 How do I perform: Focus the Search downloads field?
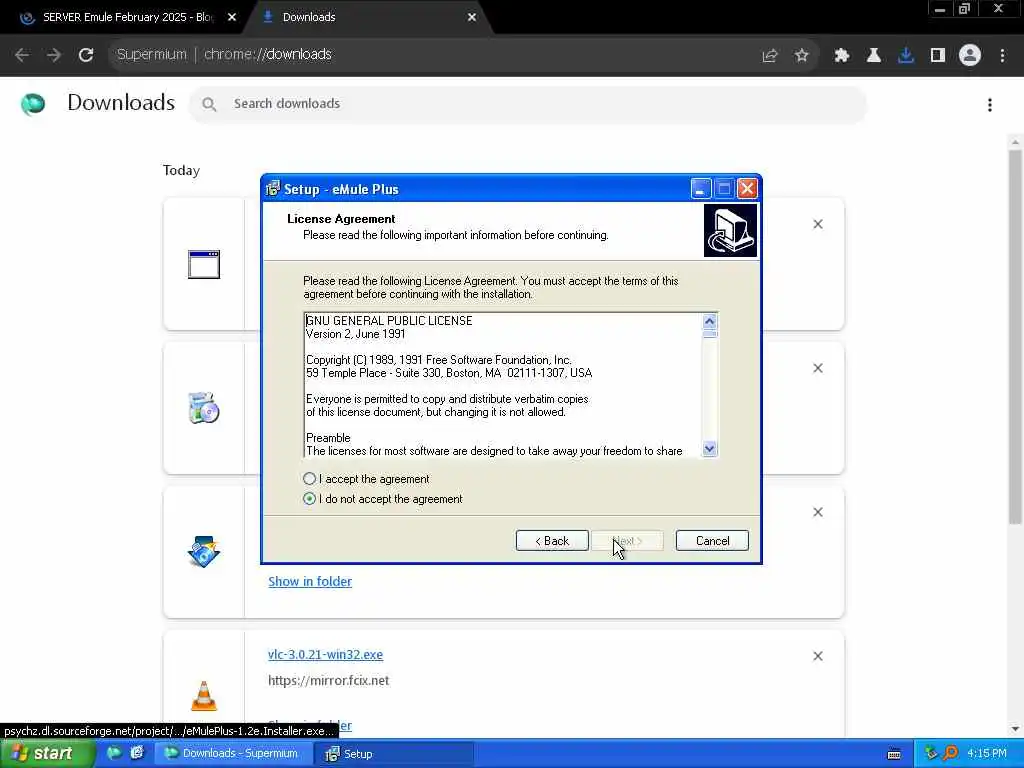click(528, 104)
